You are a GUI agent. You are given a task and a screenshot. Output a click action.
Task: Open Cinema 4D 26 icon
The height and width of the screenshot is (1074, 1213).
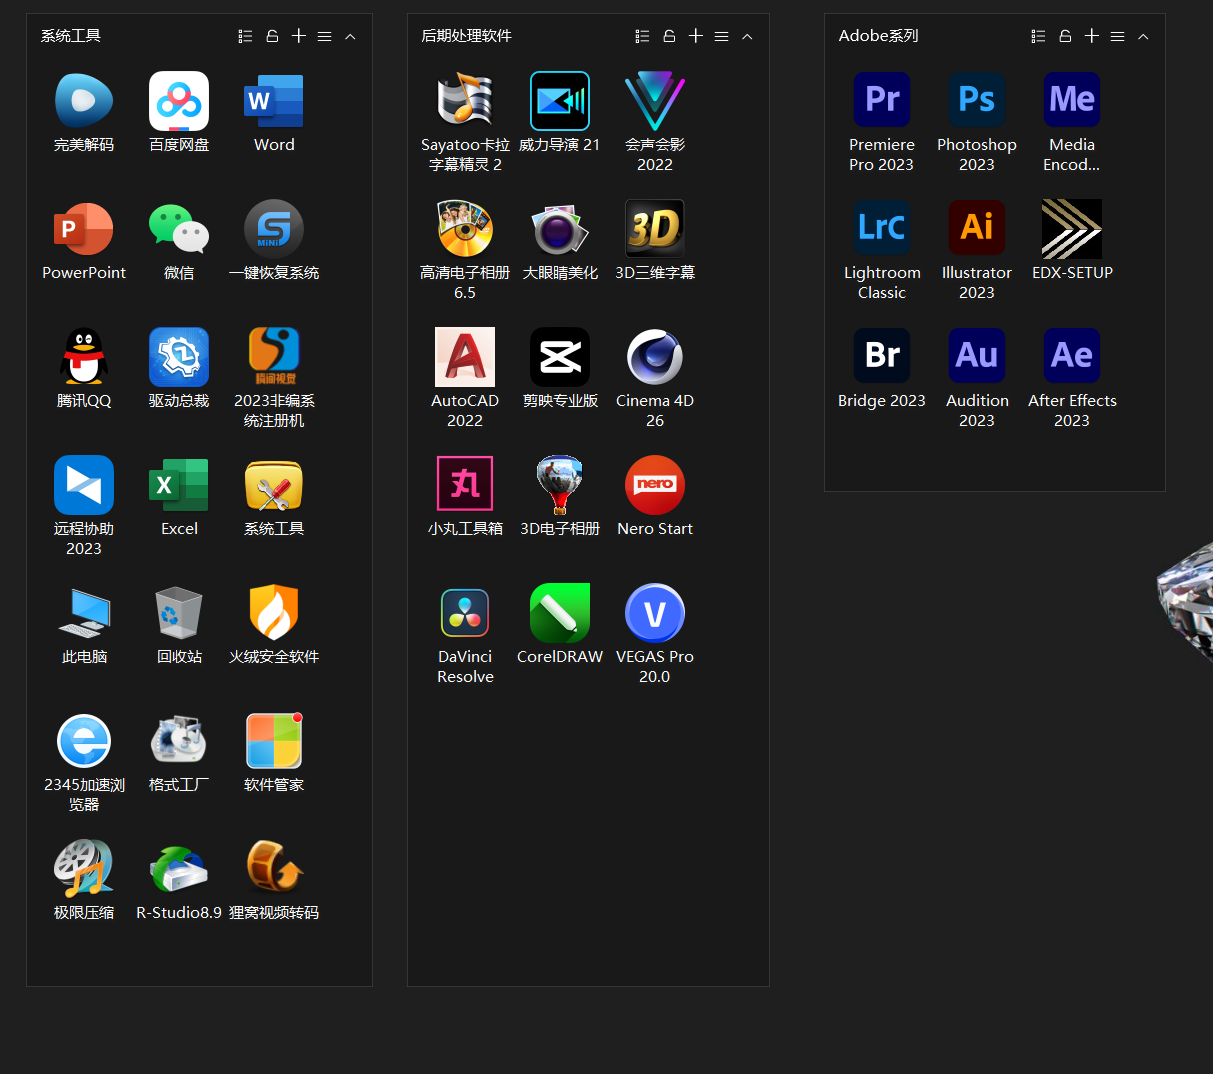click(655, 357)
